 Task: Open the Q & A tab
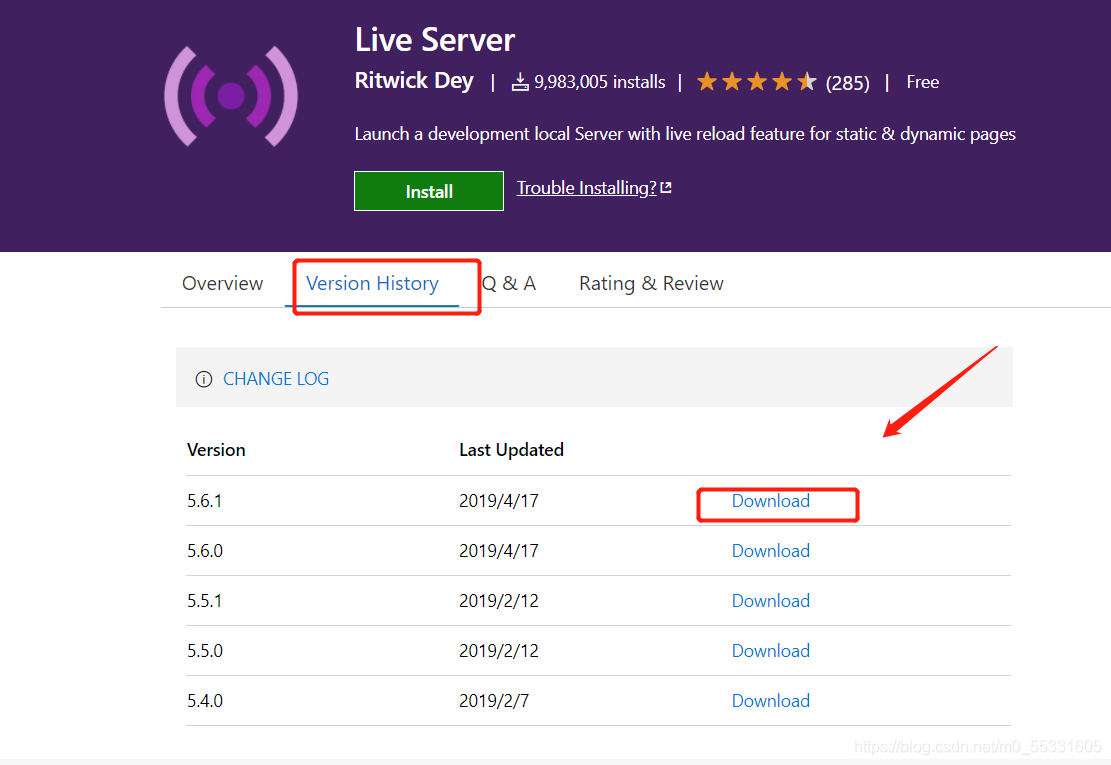click(x=509, y=283)
